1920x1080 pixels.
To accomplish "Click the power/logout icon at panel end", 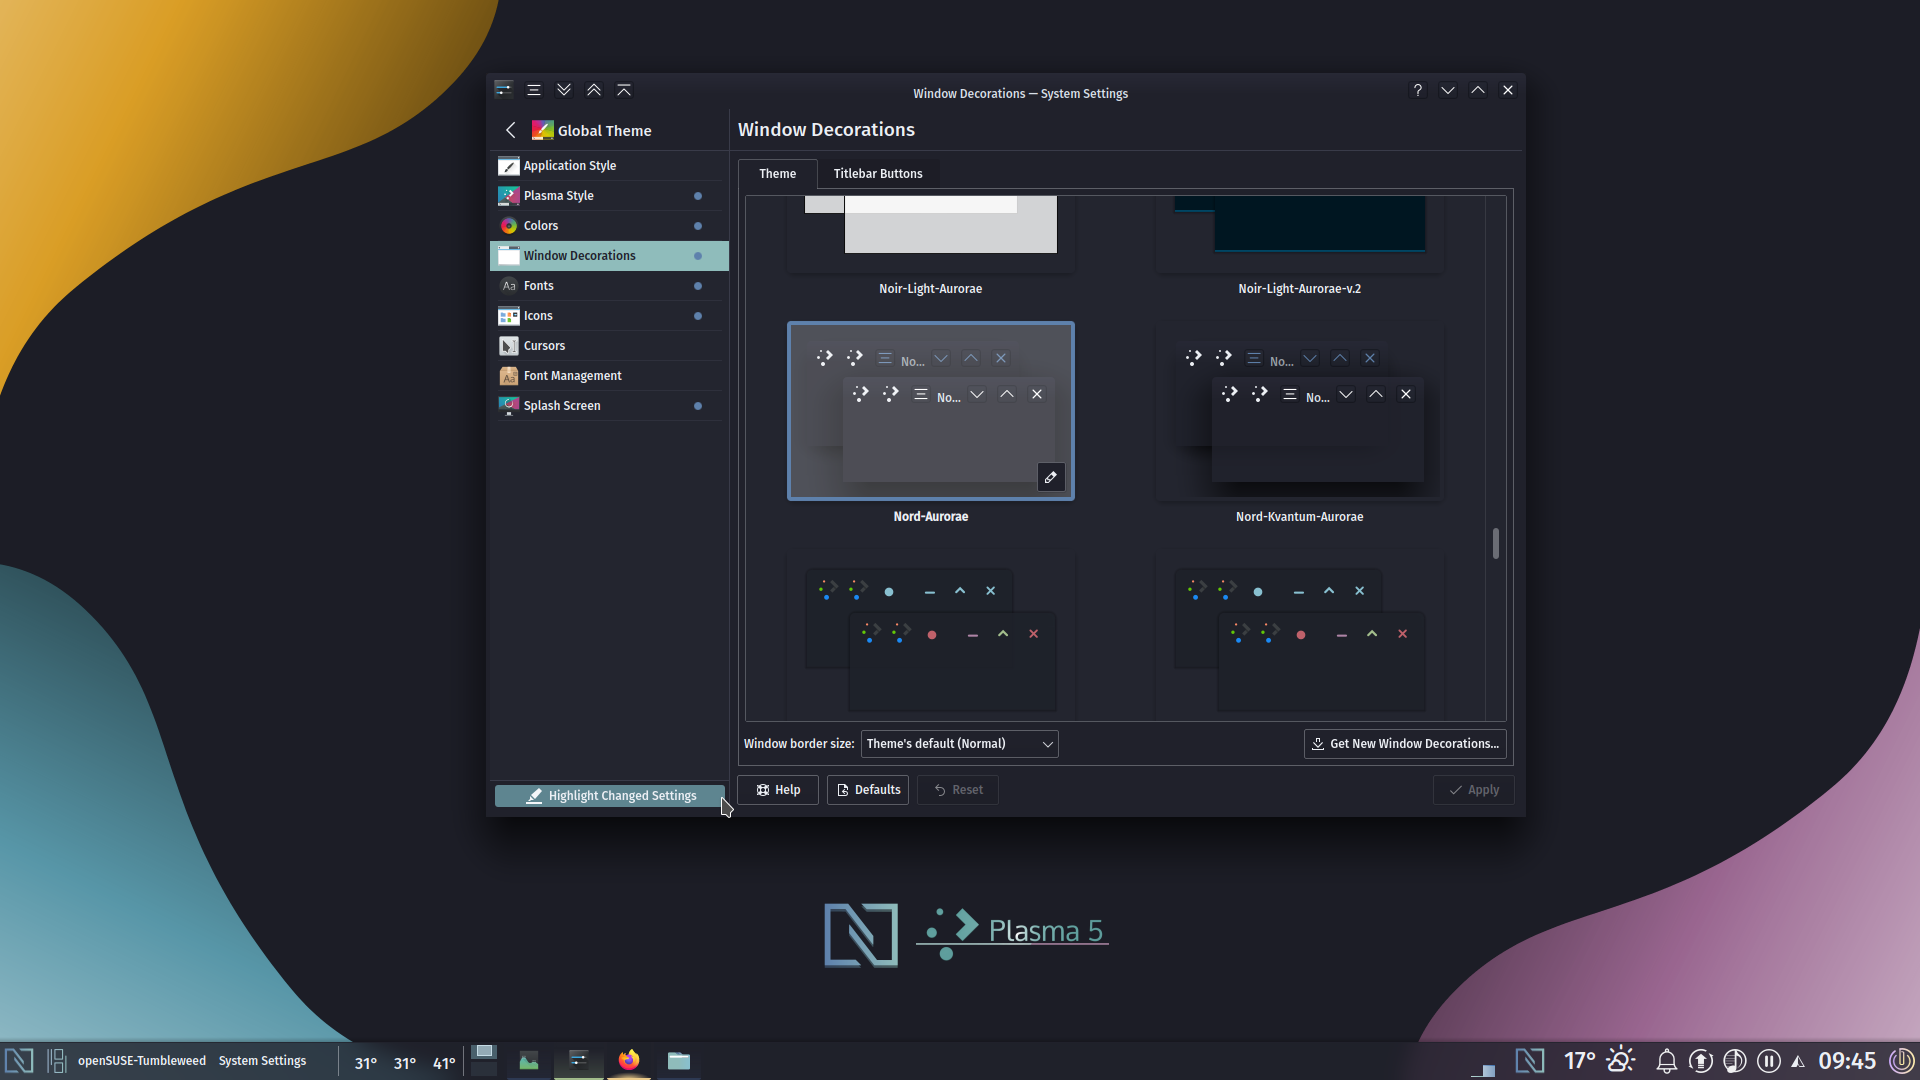I will (x=1902, y=1061).
